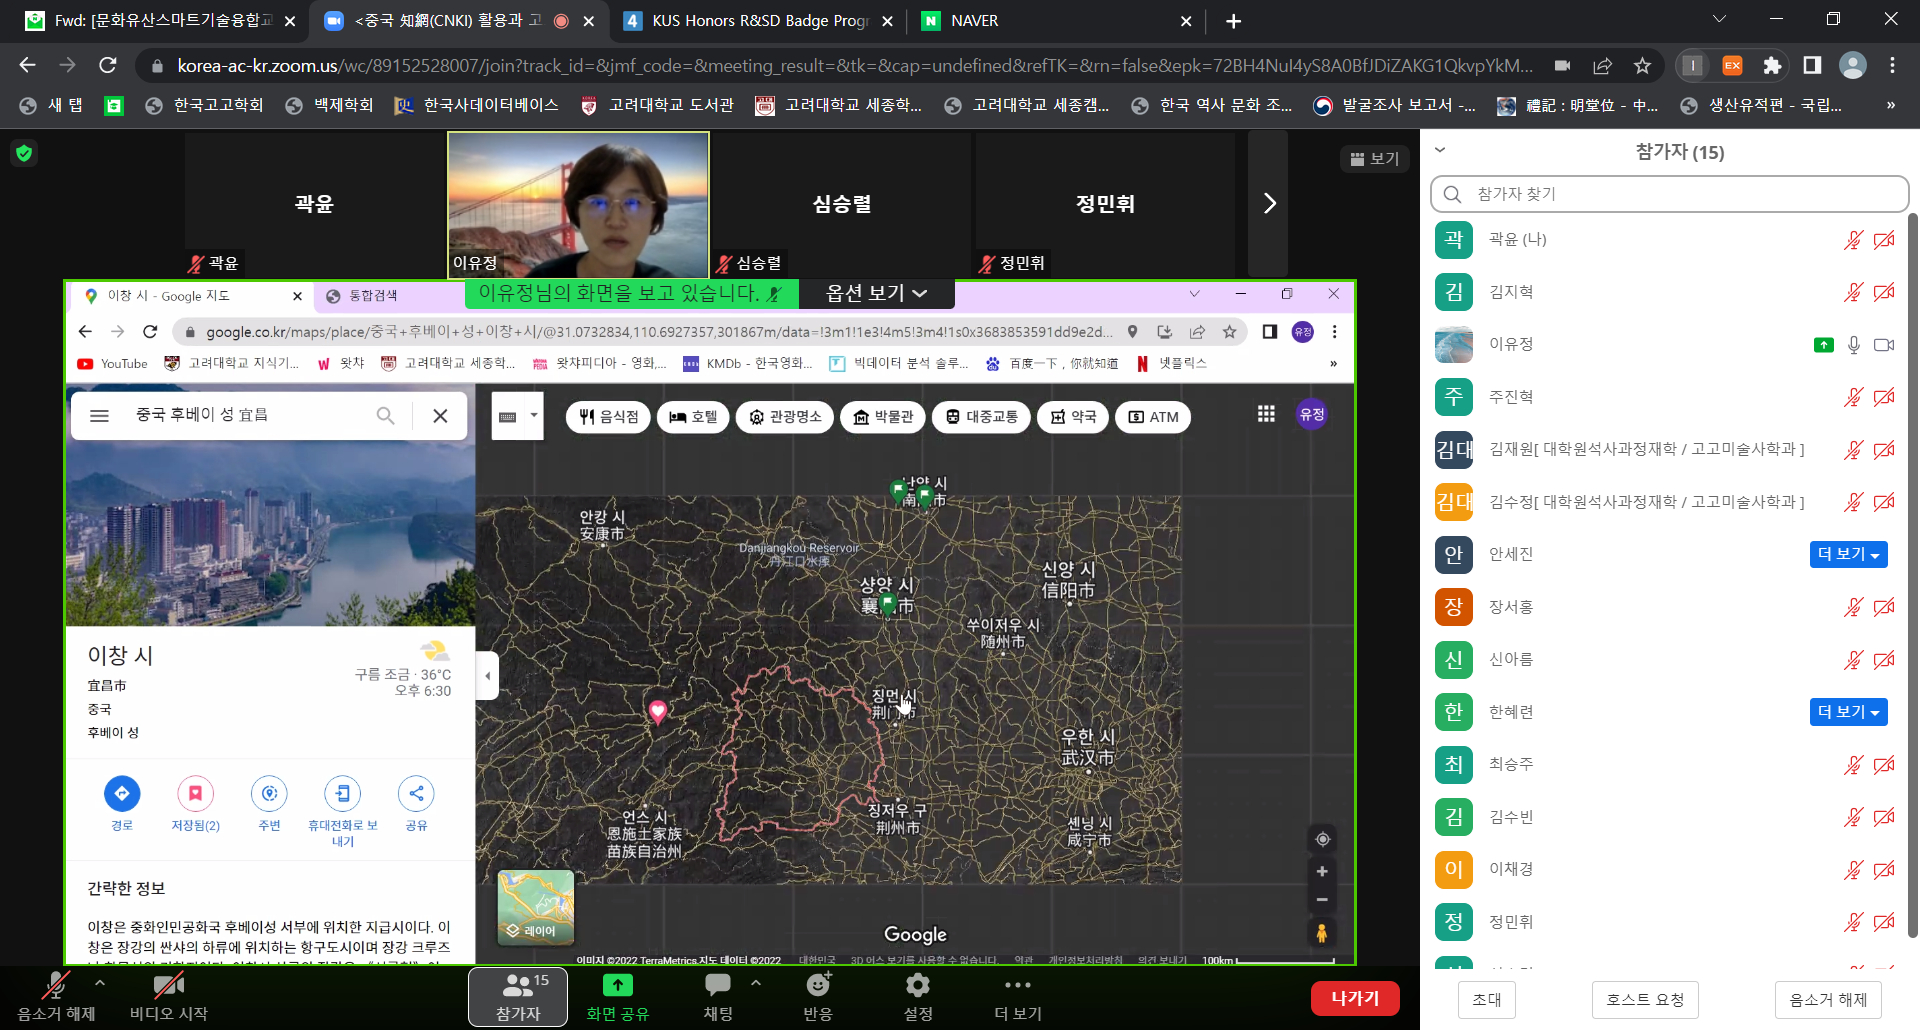Expand audio options caret next to mute

pos(100,983)
